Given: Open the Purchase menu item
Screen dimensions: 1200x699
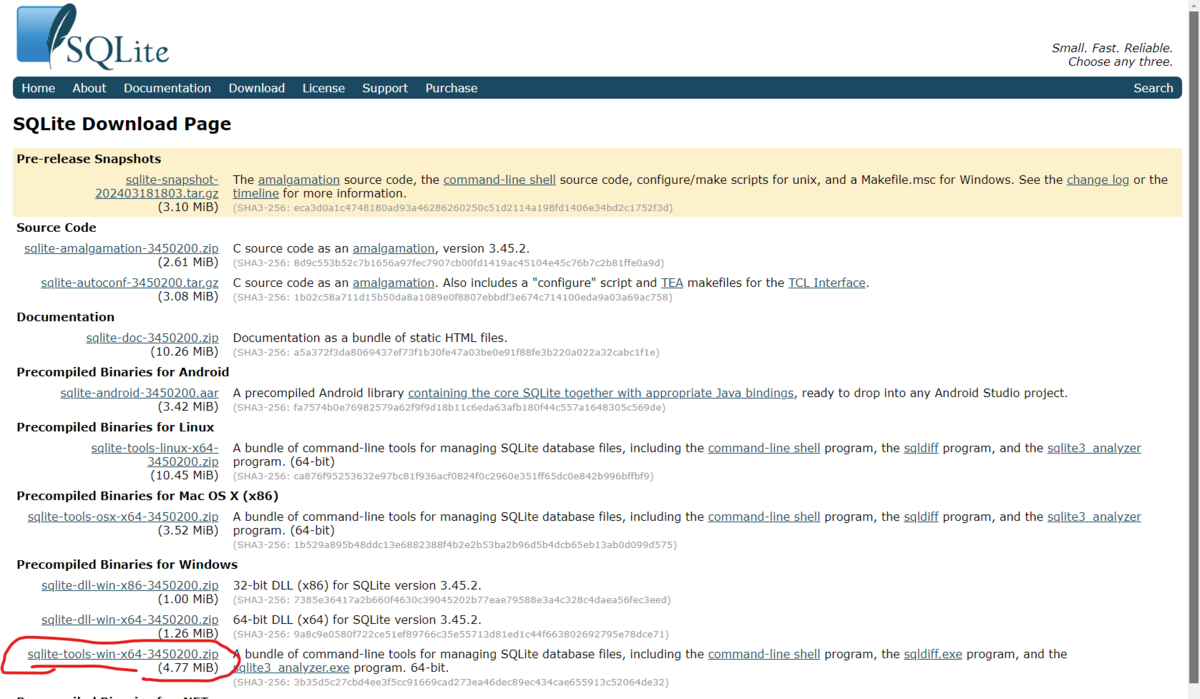Looking at the screenshot, I should (451, 88).
